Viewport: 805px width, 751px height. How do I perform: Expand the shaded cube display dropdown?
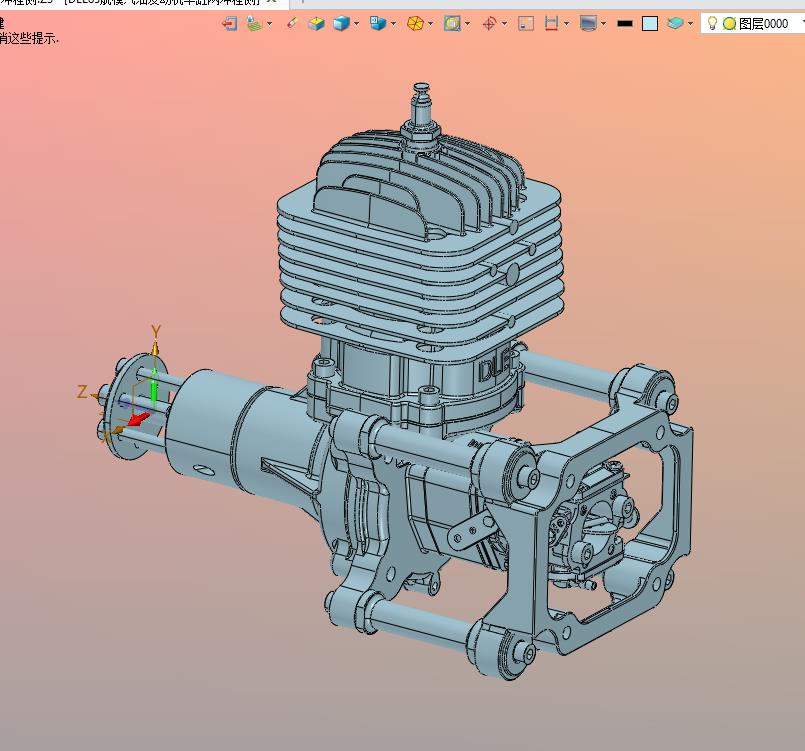356,24
